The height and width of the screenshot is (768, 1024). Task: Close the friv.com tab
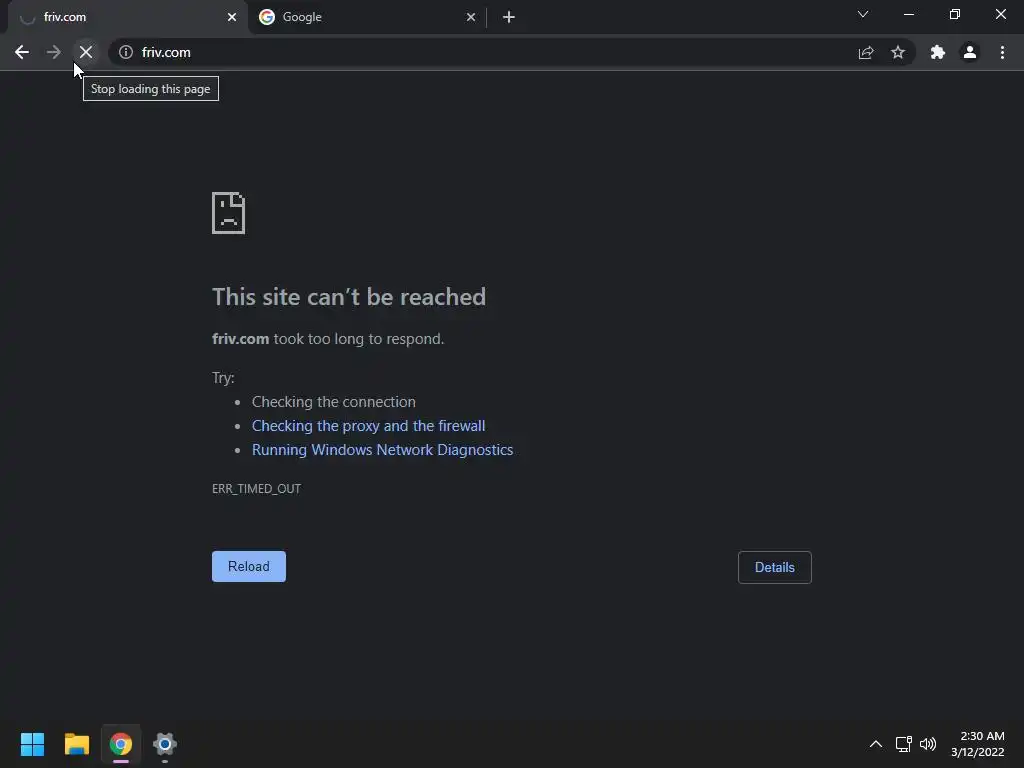(232, 17)
